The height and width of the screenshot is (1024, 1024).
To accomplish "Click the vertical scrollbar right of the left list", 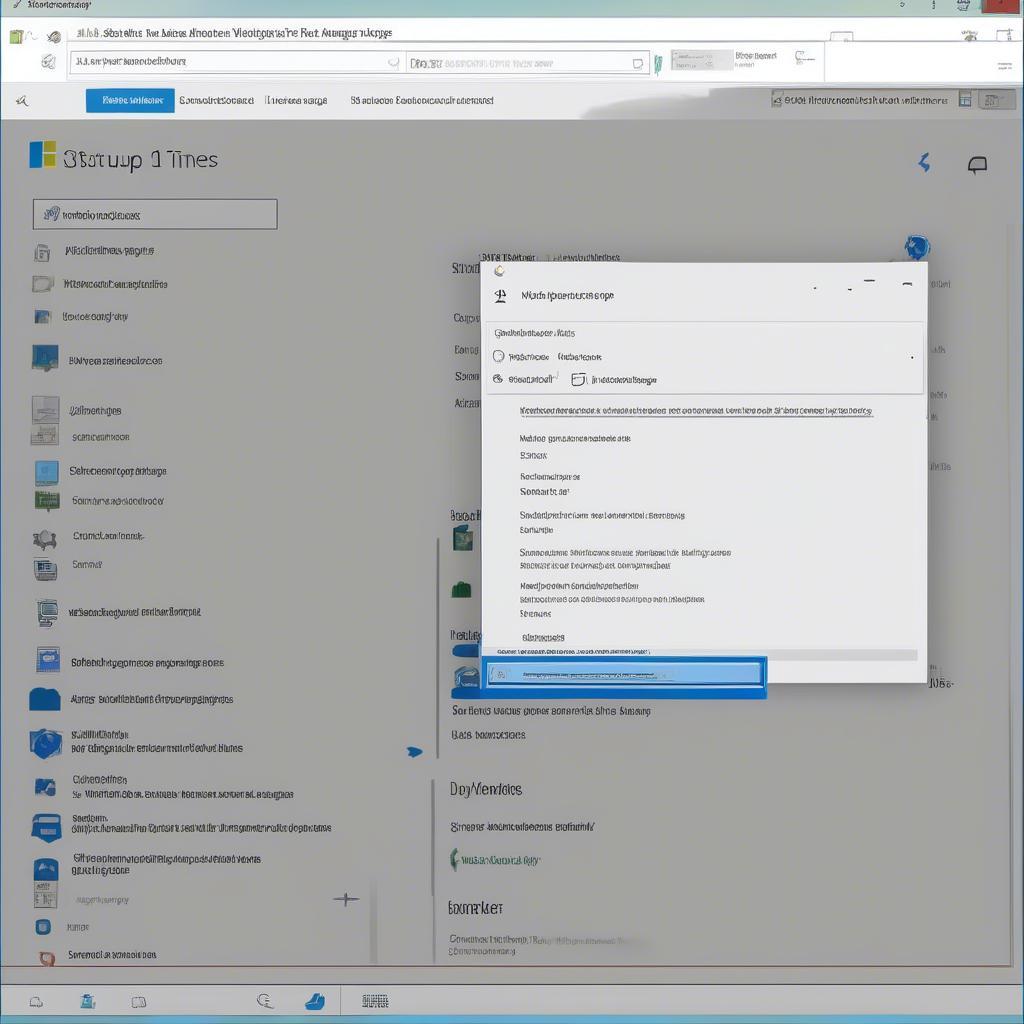I will coord(437,647).
